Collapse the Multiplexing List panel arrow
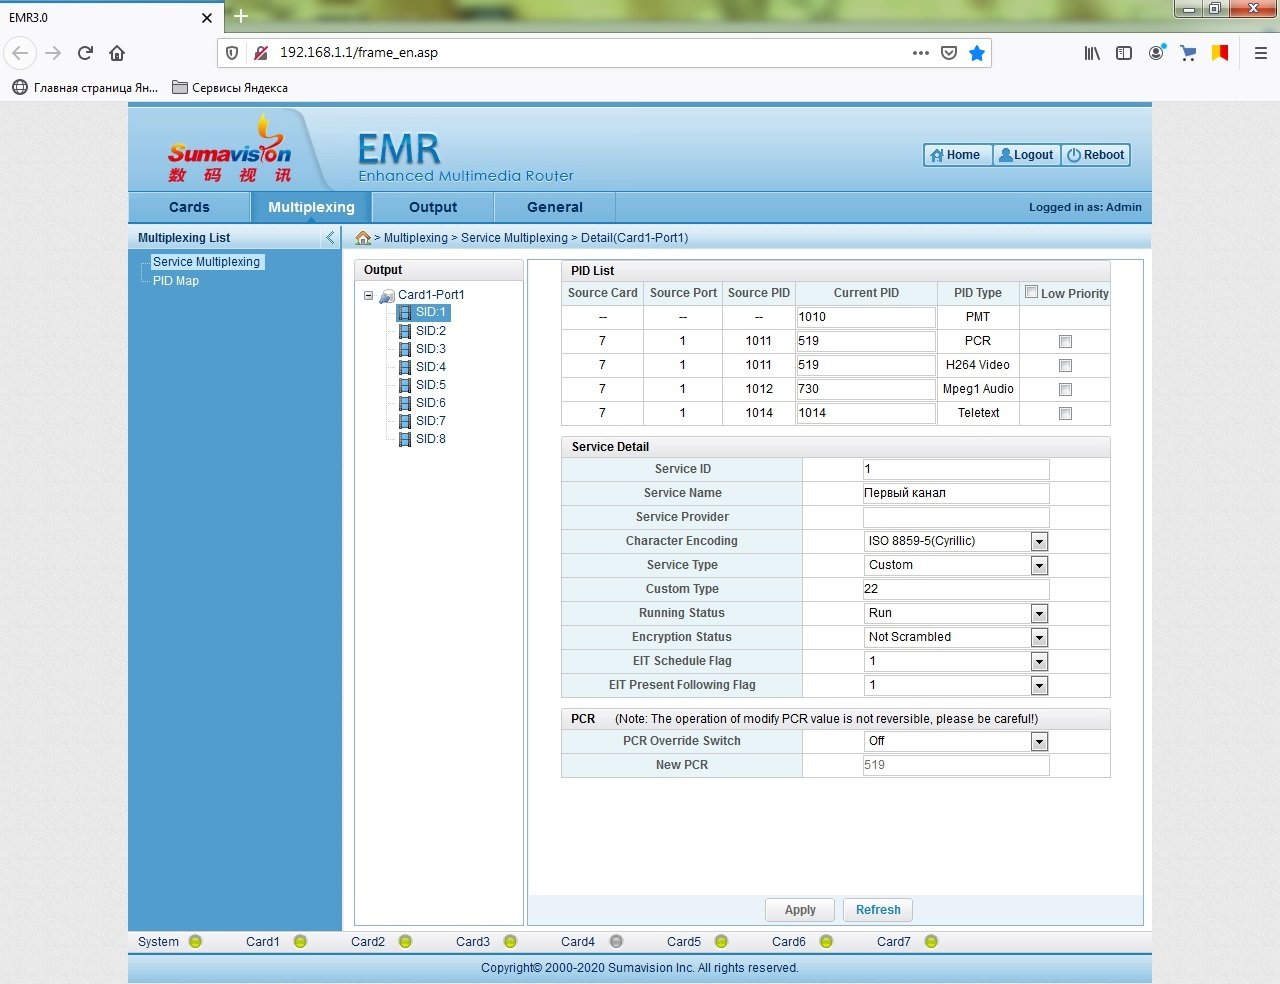The width and height of the screenshot is (1280, 984). [330, 238]
